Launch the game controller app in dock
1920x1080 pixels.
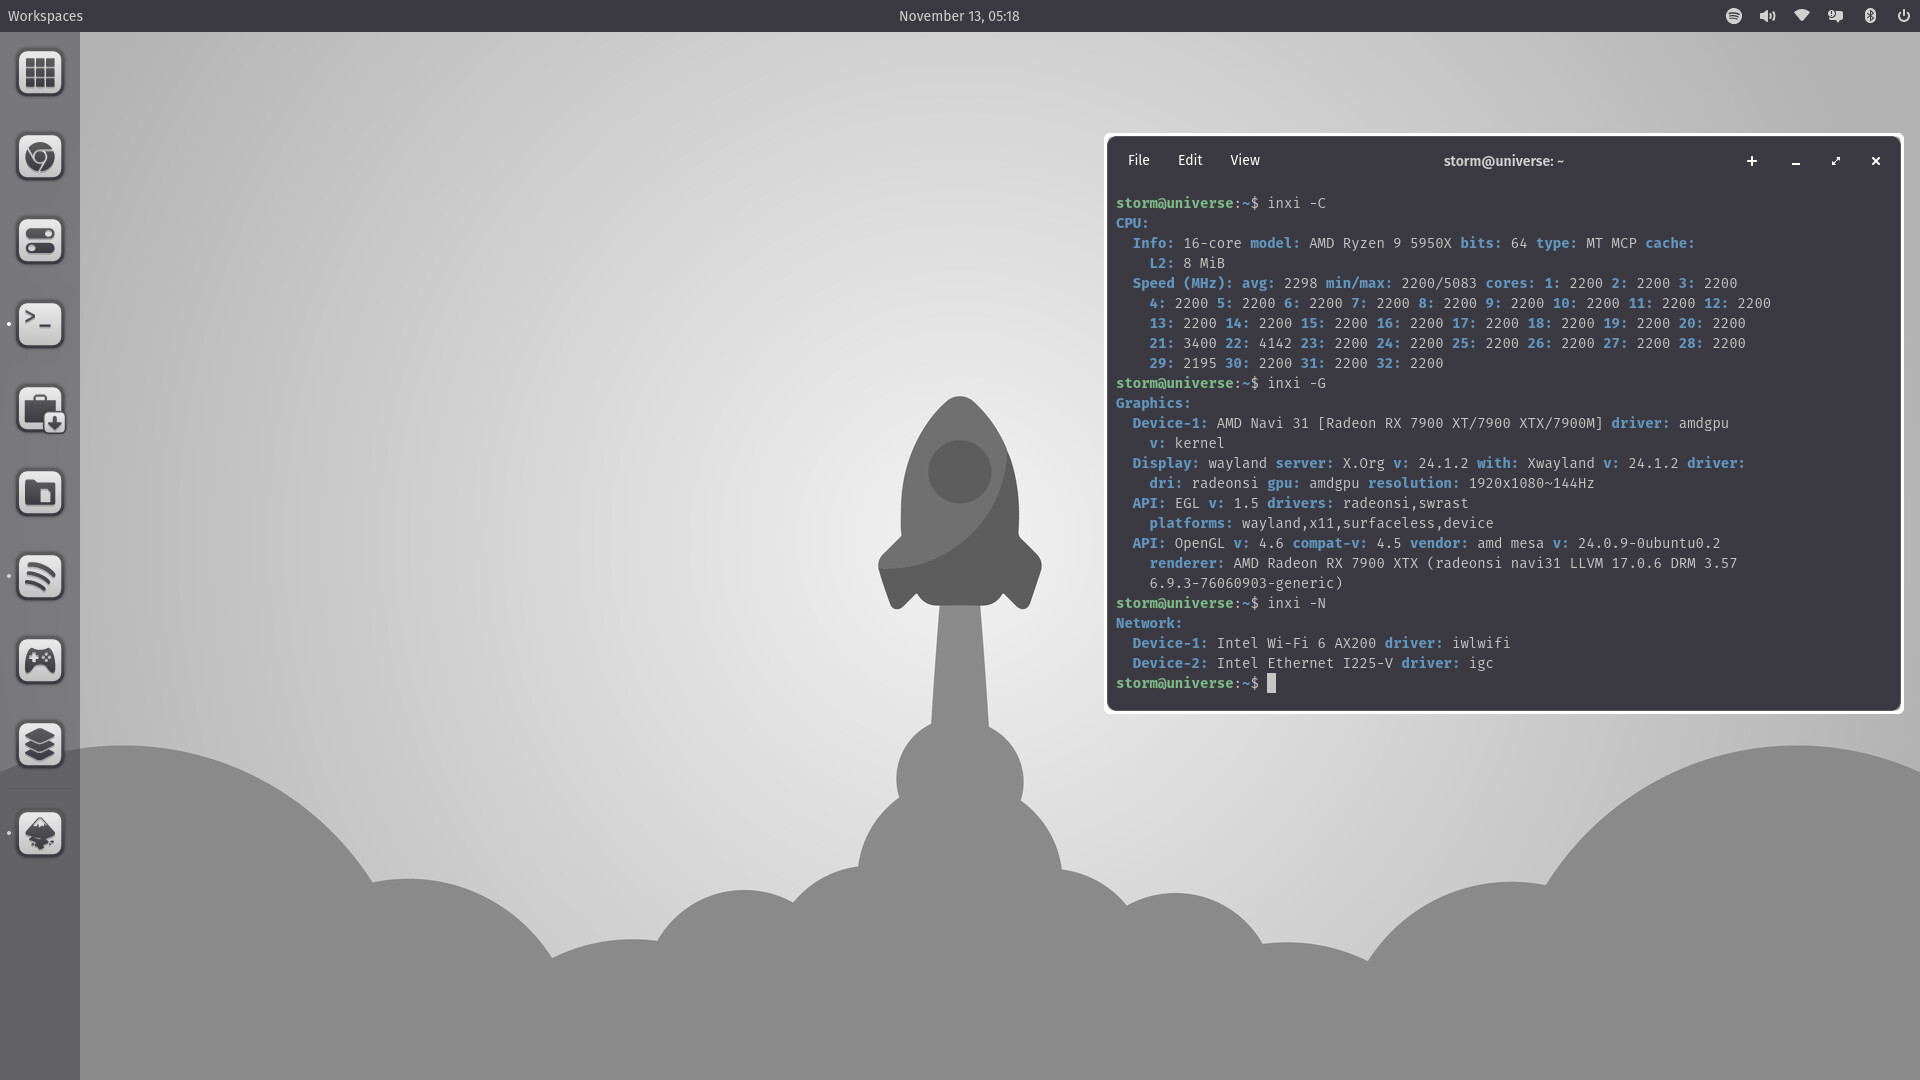click(x=40, y=660)
